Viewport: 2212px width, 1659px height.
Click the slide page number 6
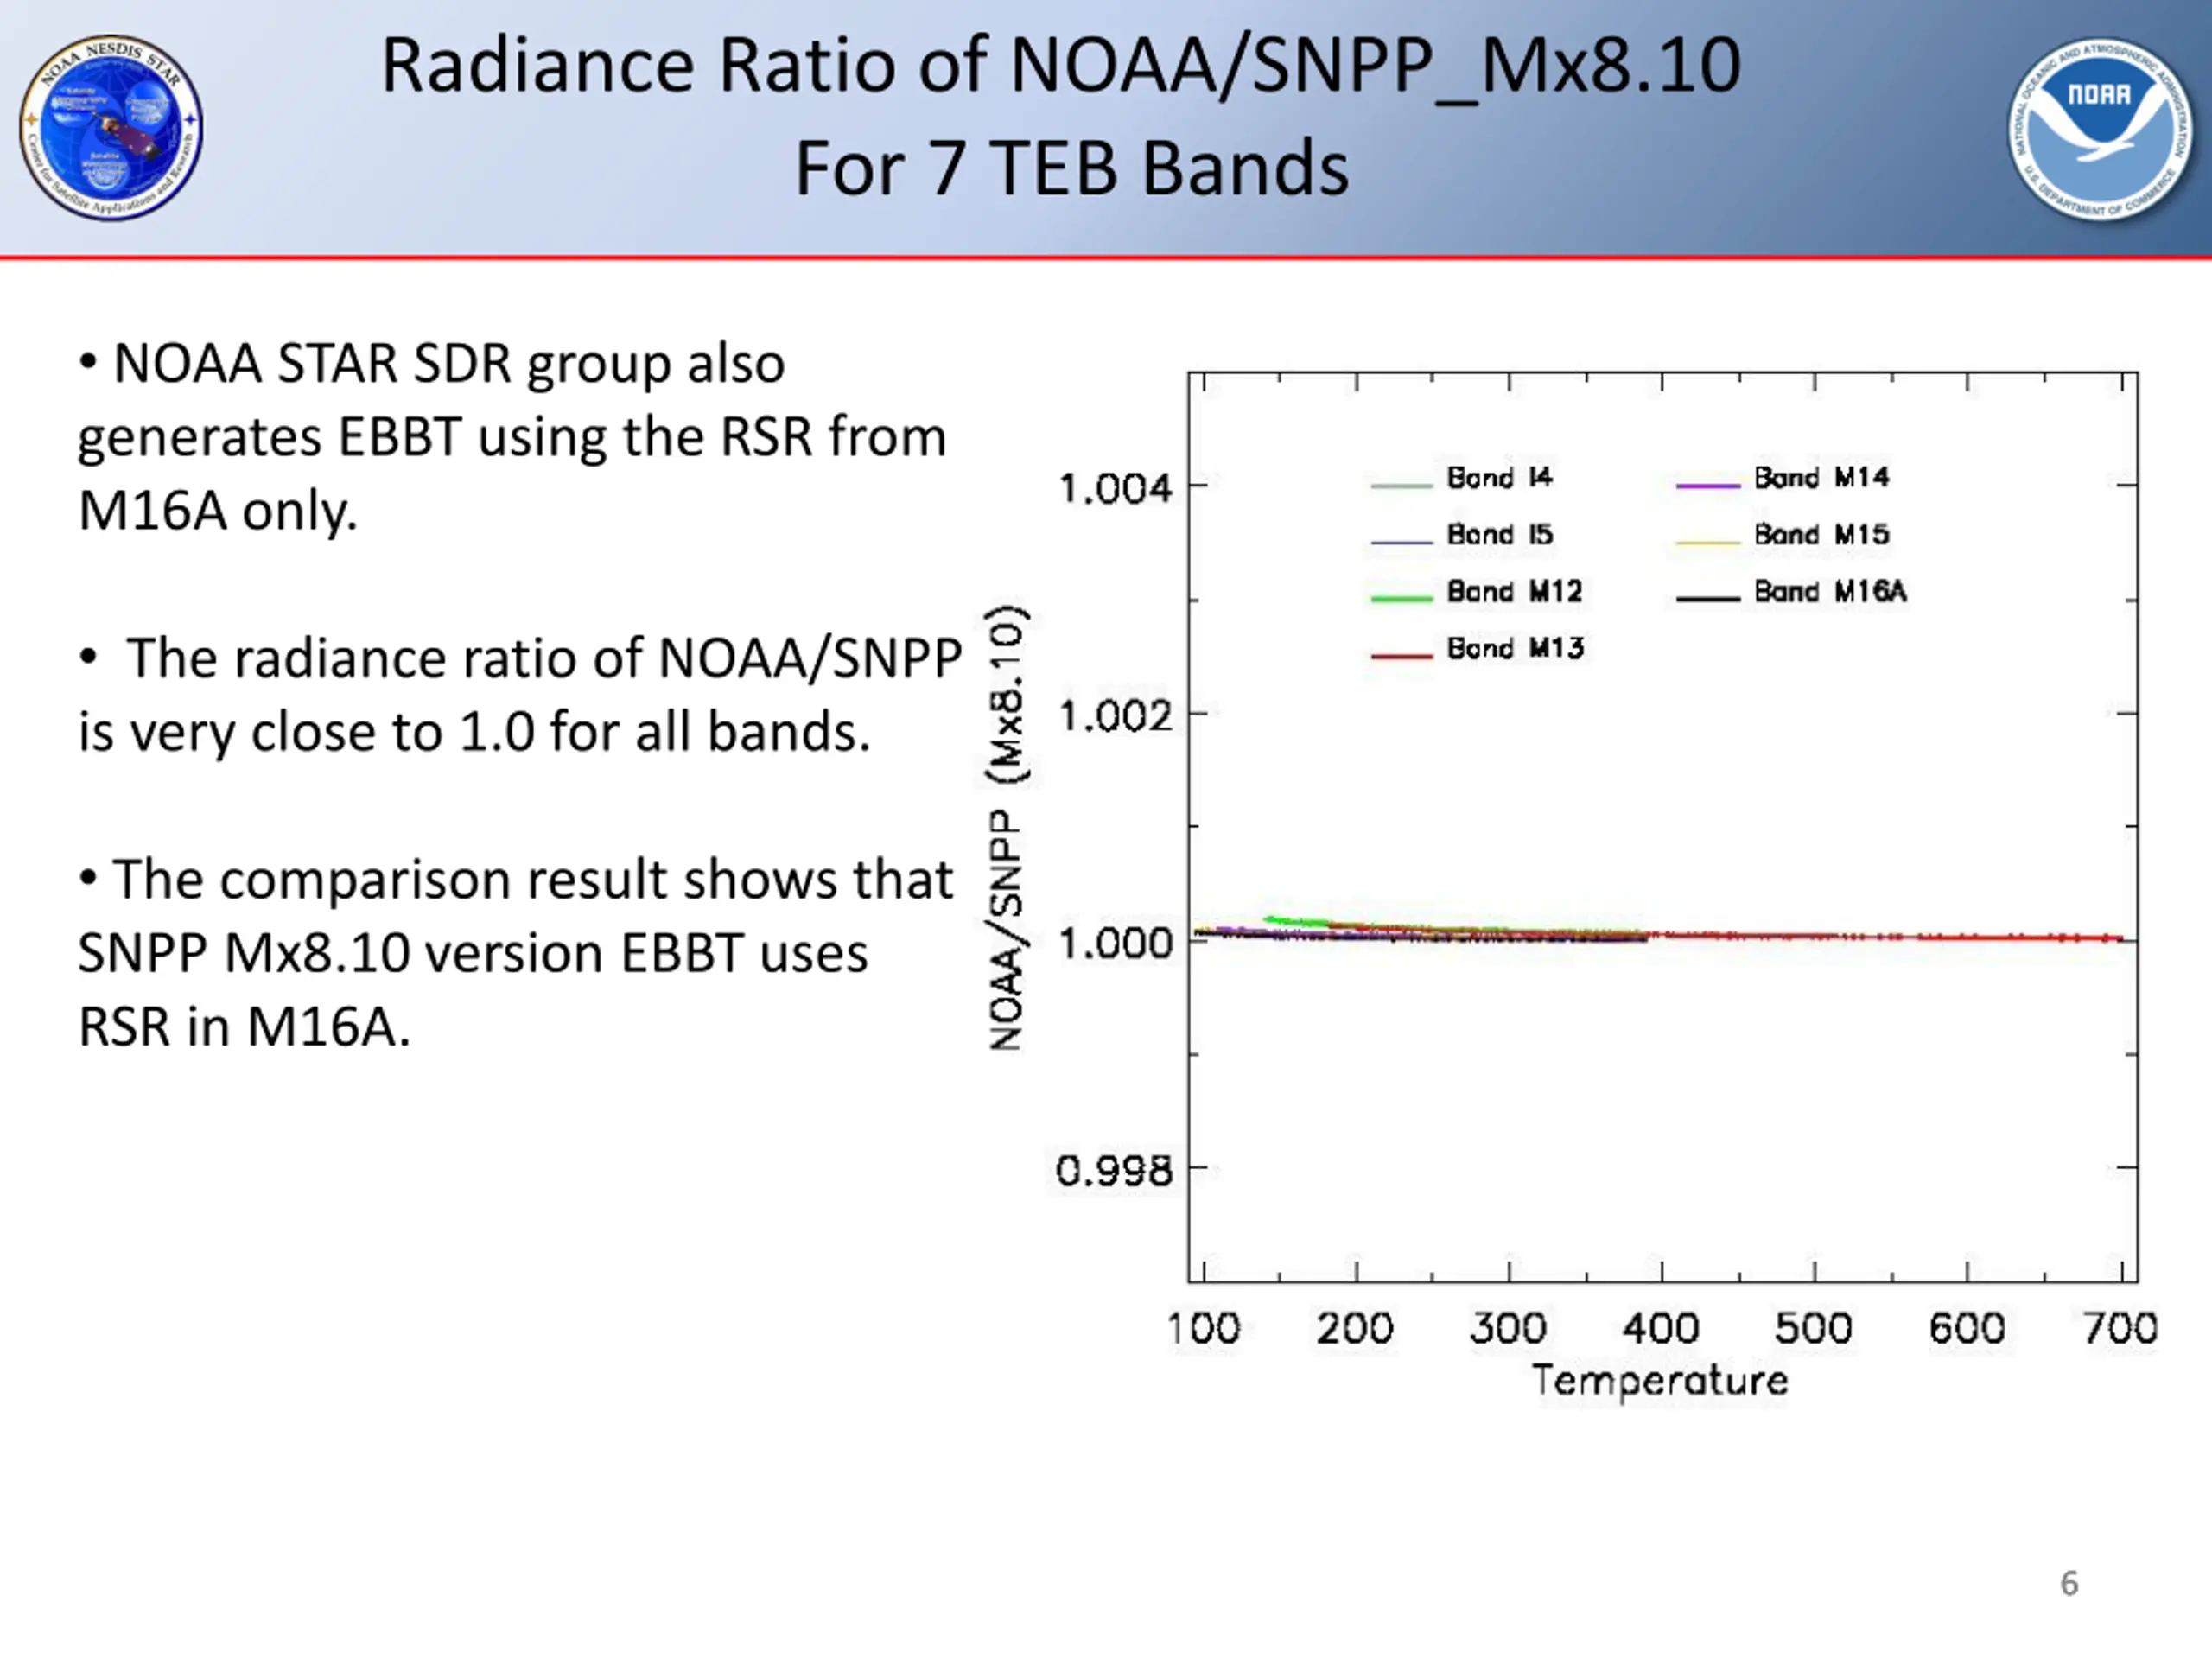[2069, 1584]
